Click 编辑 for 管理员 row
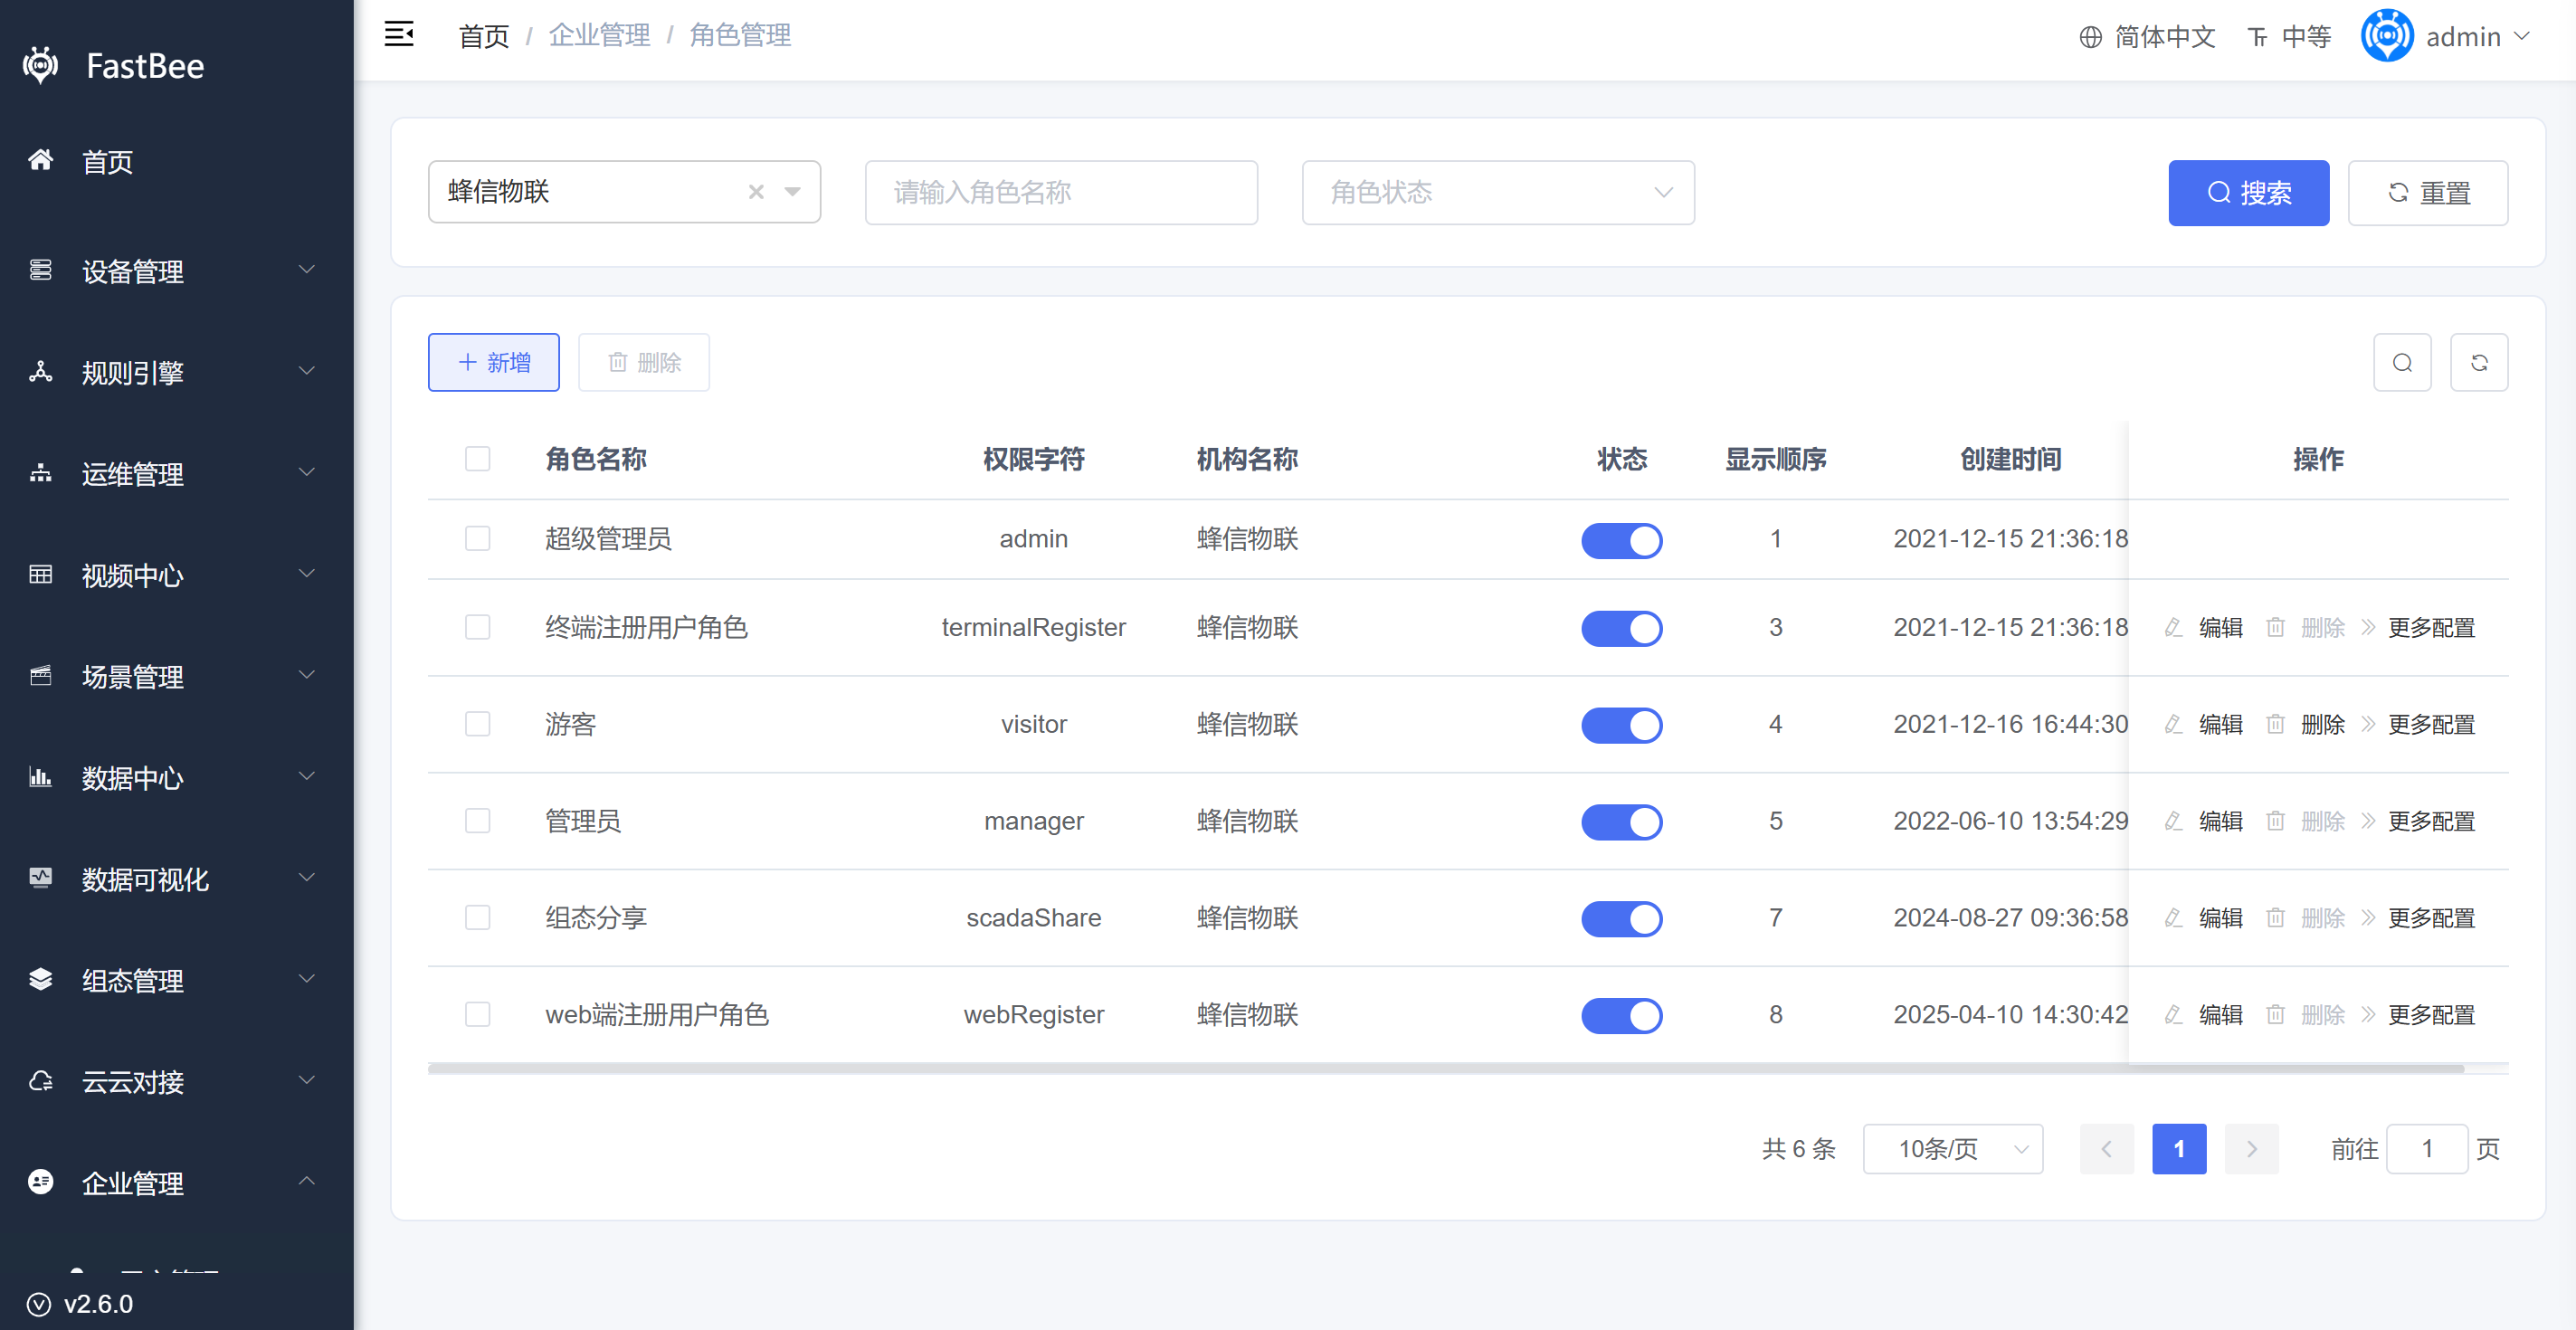 pyautogui.click(x=2220, y=821)
